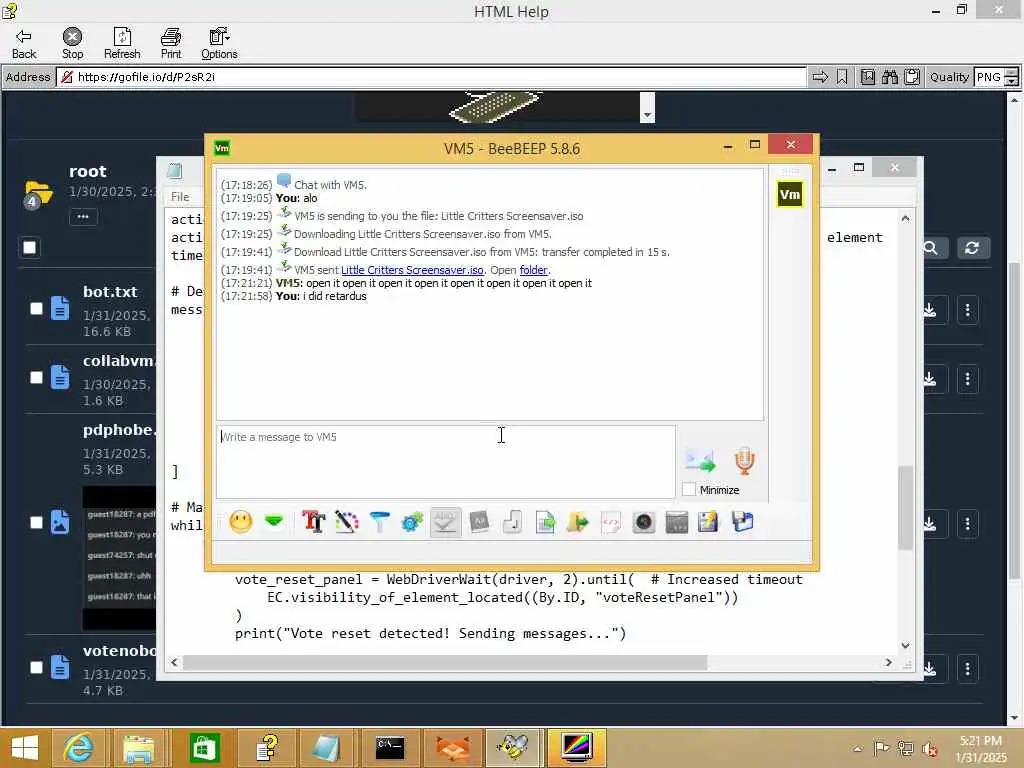Viewport: 1024px width, 768px height.
Task: Open more options for image file row
Action: pyautogui.click(x=968, y=524)
